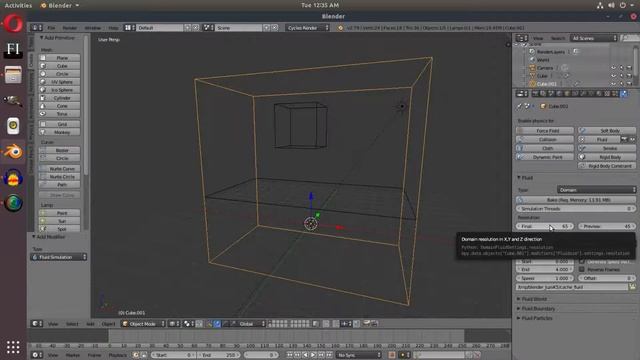This screenshot has height=360, width=640.
Task: Open viewport shading mode selector
Action: (x=175, y=324)
